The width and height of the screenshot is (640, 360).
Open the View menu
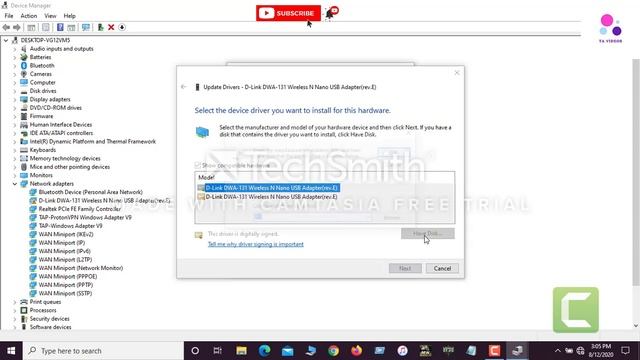coord(50,16)
